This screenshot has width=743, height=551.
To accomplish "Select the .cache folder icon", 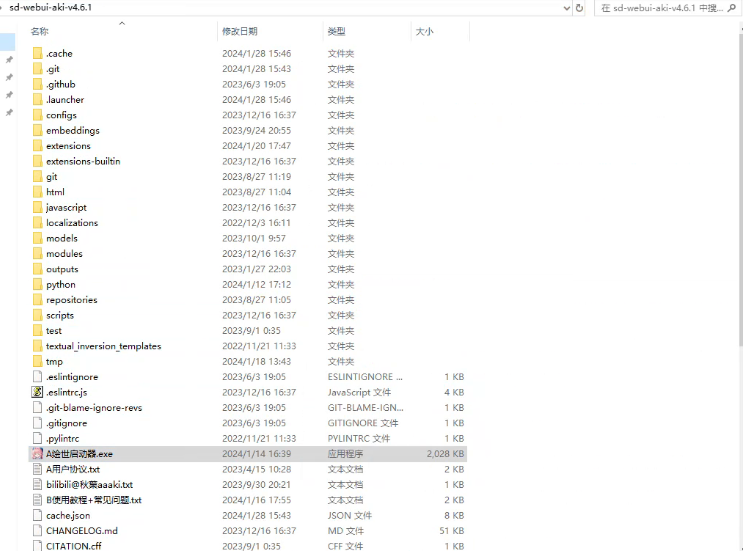I will [38, 53].
